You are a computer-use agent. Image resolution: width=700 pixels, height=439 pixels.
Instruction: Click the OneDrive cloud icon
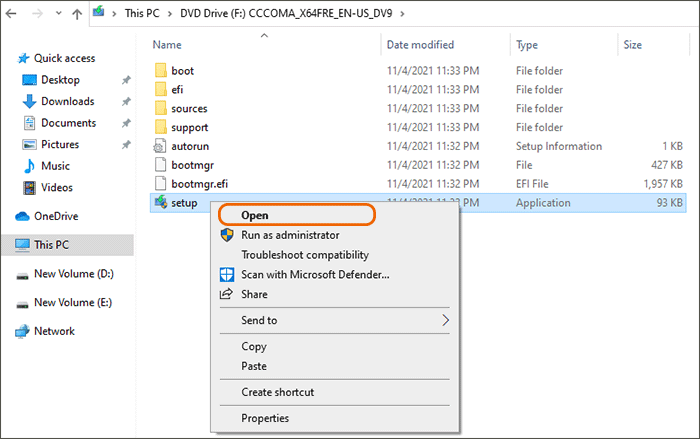click(22, 216)
